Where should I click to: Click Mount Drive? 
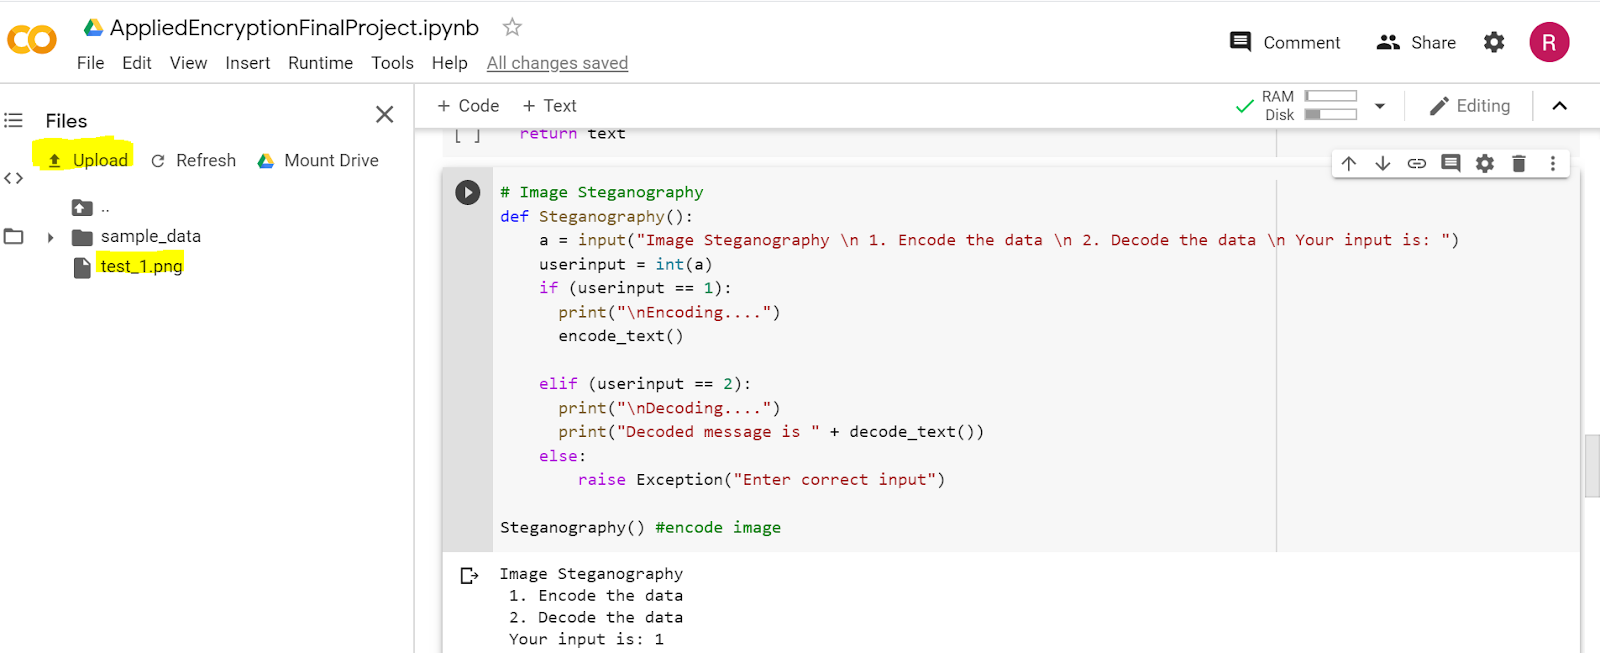[318, 160]
